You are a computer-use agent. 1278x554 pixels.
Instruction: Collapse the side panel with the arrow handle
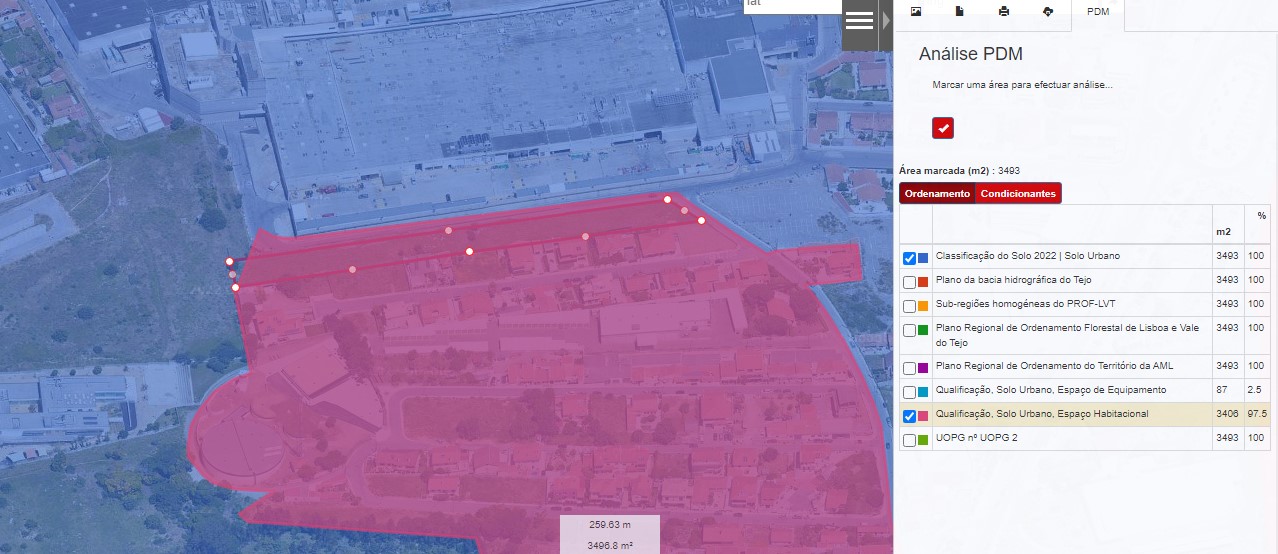click(x=885, y=21)
